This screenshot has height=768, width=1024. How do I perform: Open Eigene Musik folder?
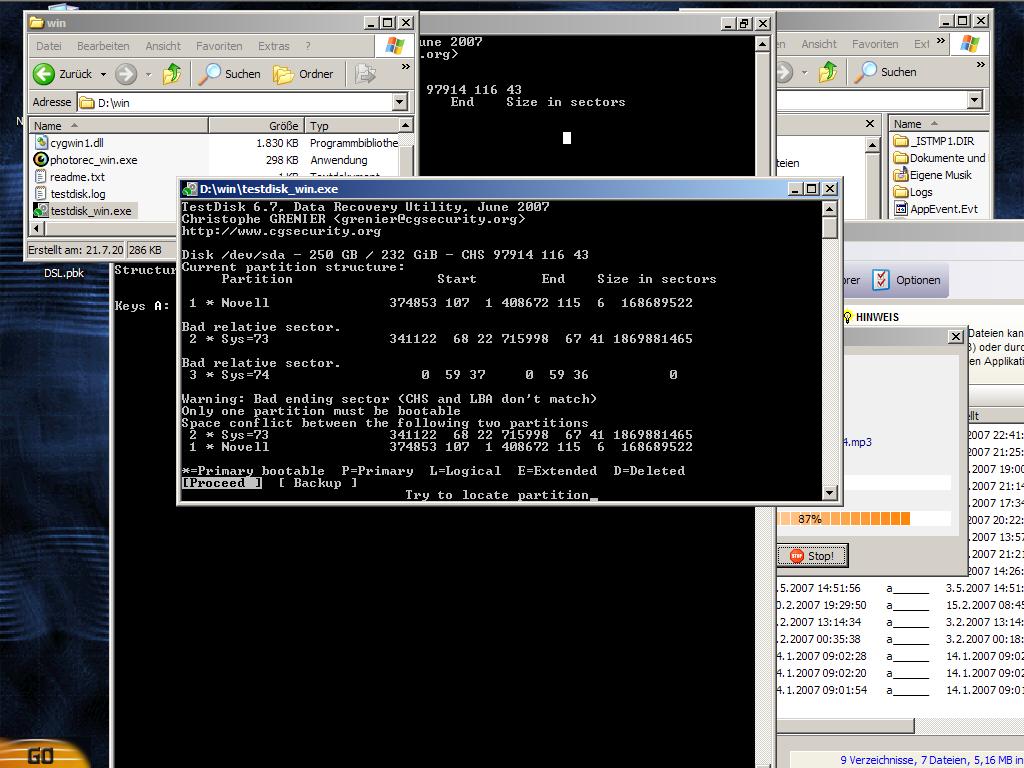pos(933,175)
